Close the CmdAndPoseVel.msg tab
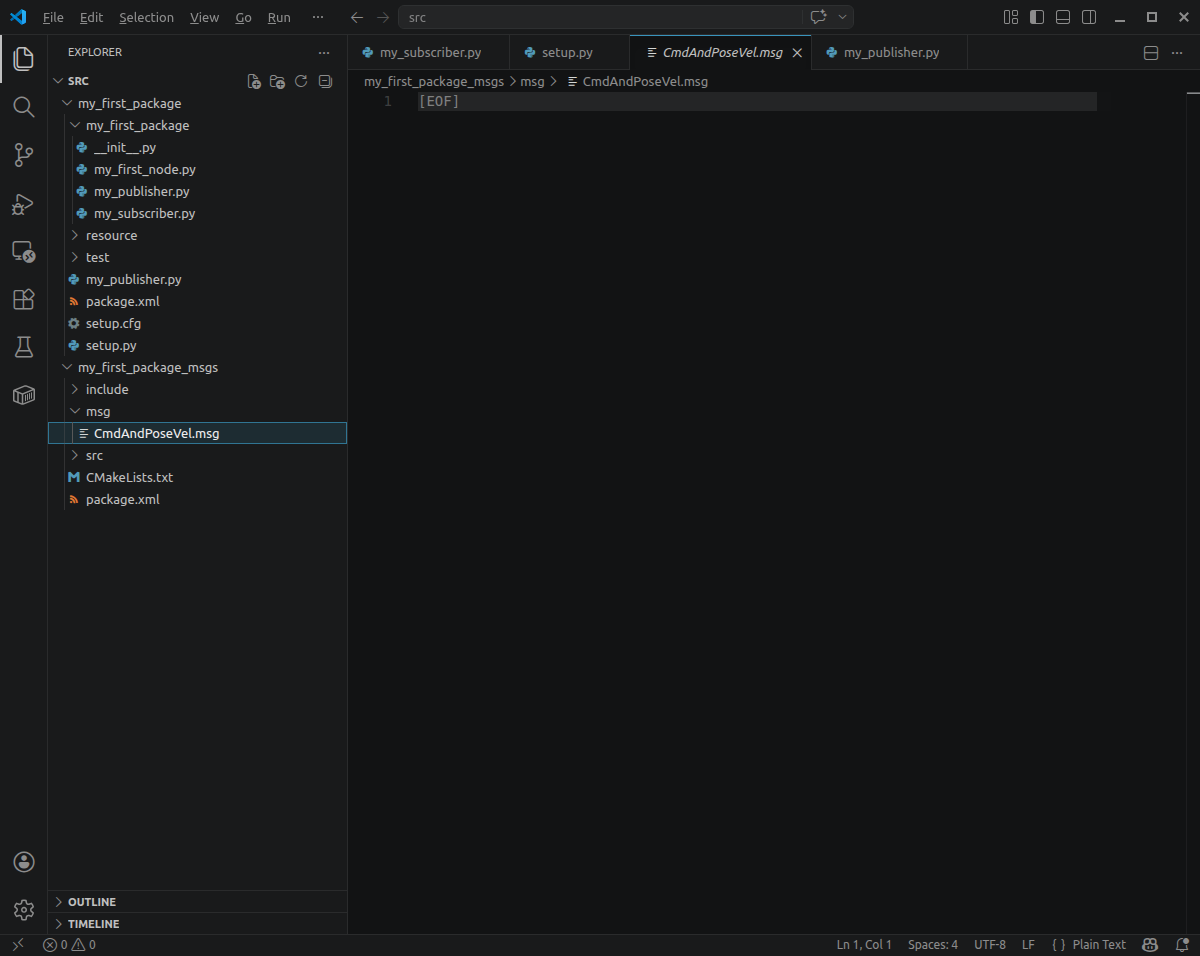1200x956 pixels. (x=797, y=53)
